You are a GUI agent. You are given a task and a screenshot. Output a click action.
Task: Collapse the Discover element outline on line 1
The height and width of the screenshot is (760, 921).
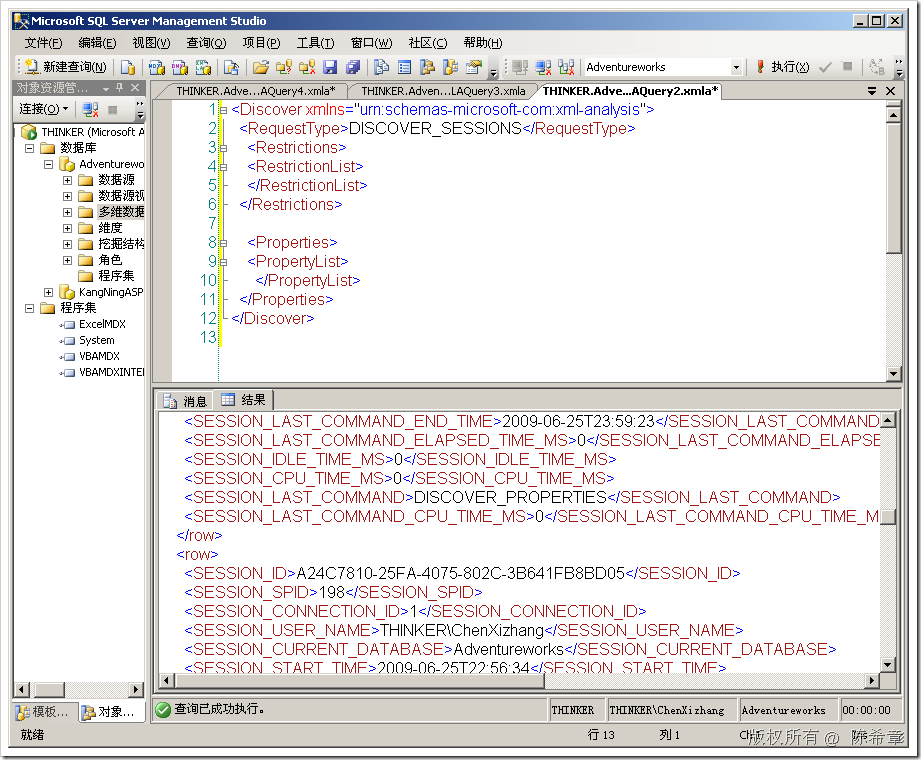(223, 110)
